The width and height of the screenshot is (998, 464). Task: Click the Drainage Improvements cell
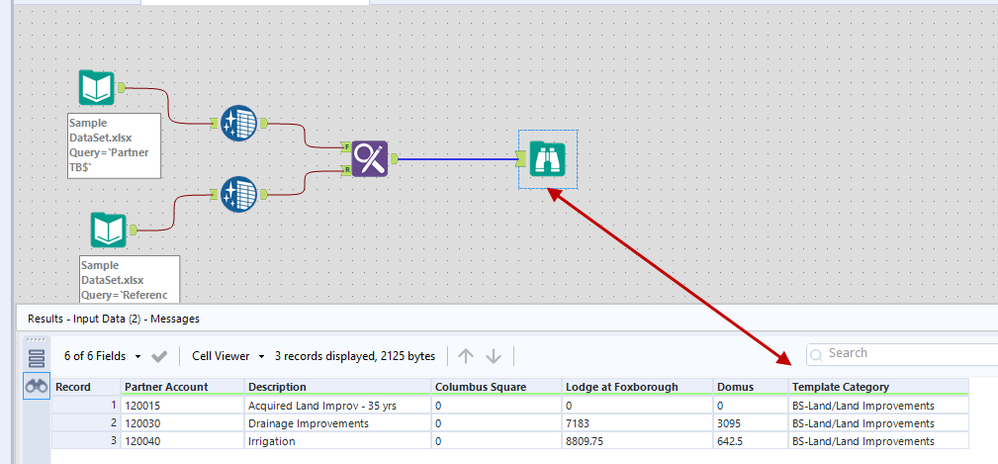(x=337, y=423)
